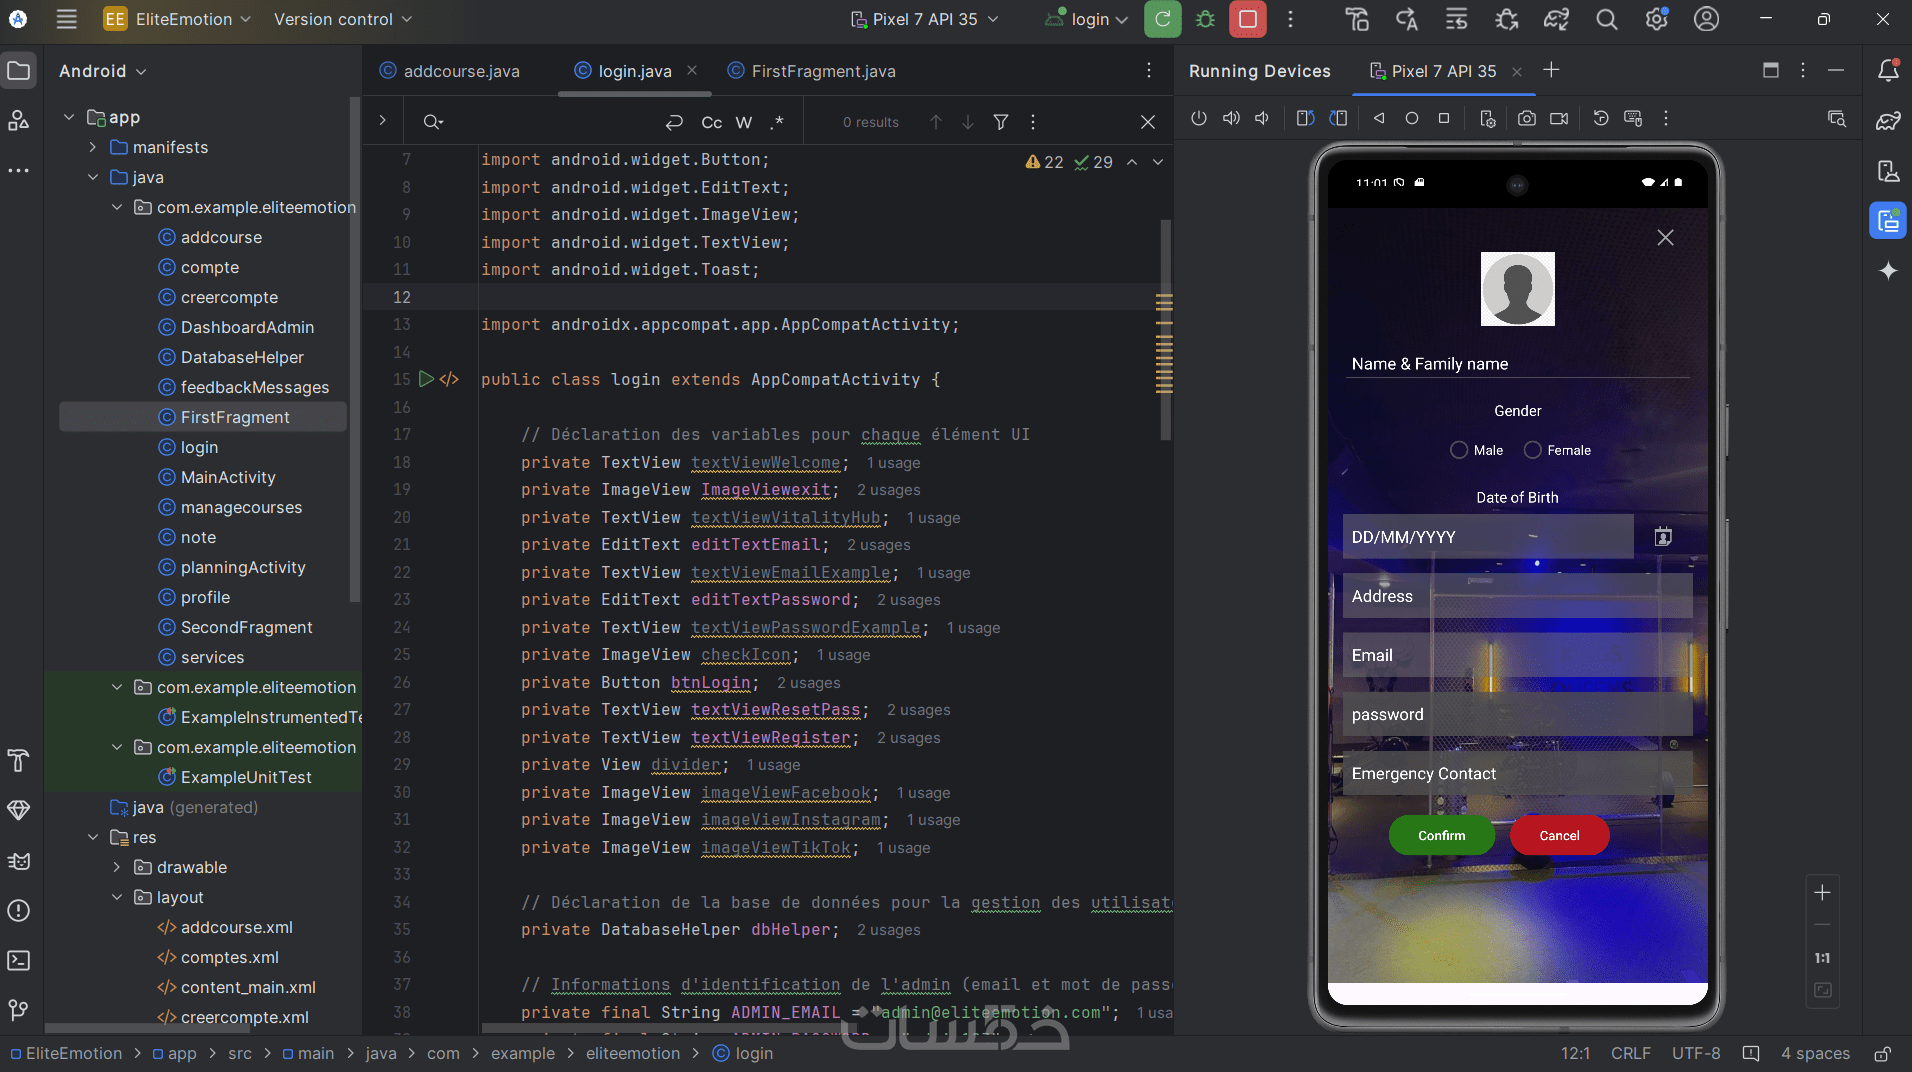Screen dimensions: 1912x1072
Task: Start debugging the login app
Action: click(x=1205, y=19)
